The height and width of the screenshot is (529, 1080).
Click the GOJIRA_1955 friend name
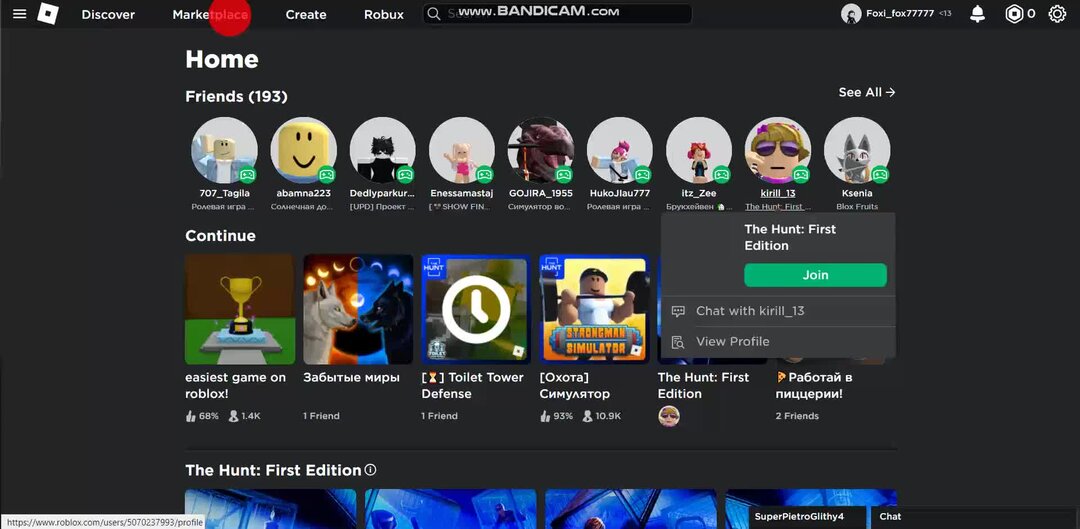[541, 194]
